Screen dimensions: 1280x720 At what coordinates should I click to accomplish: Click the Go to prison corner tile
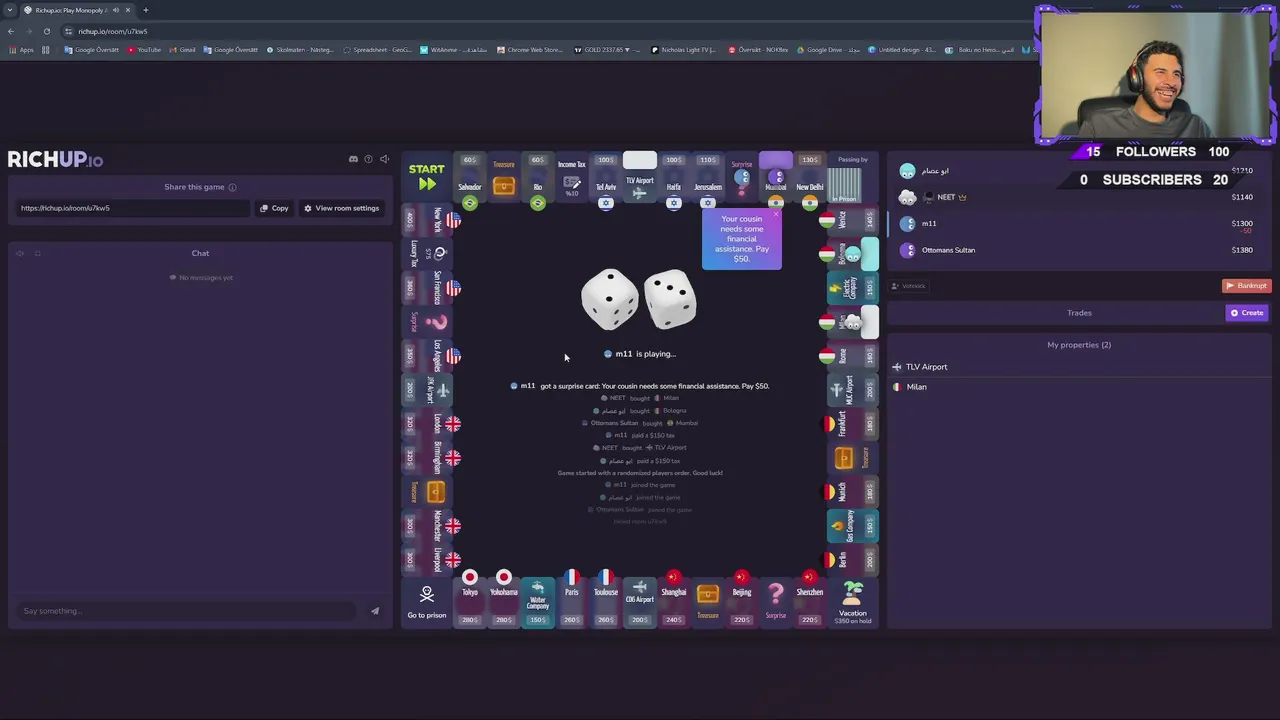[x=427, y=602]
